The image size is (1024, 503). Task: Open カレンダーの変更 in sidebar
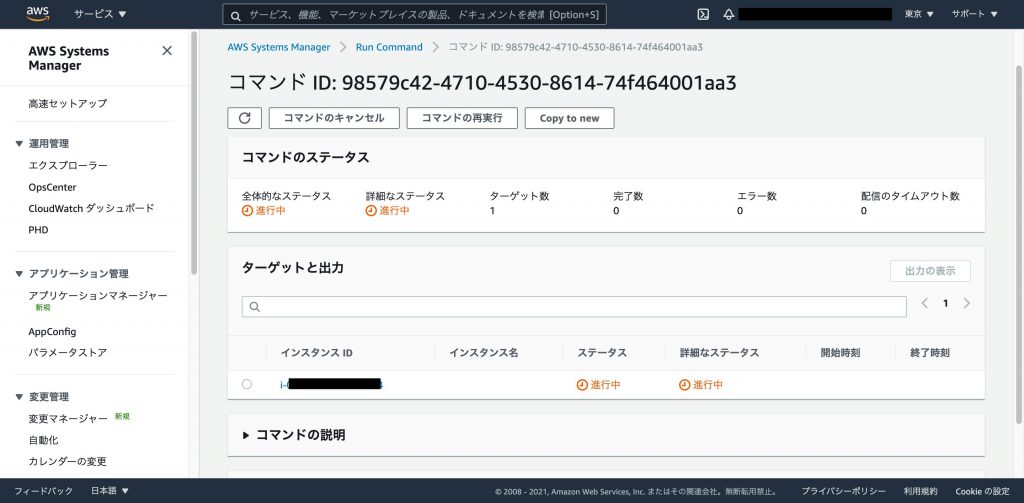(67, 461)
